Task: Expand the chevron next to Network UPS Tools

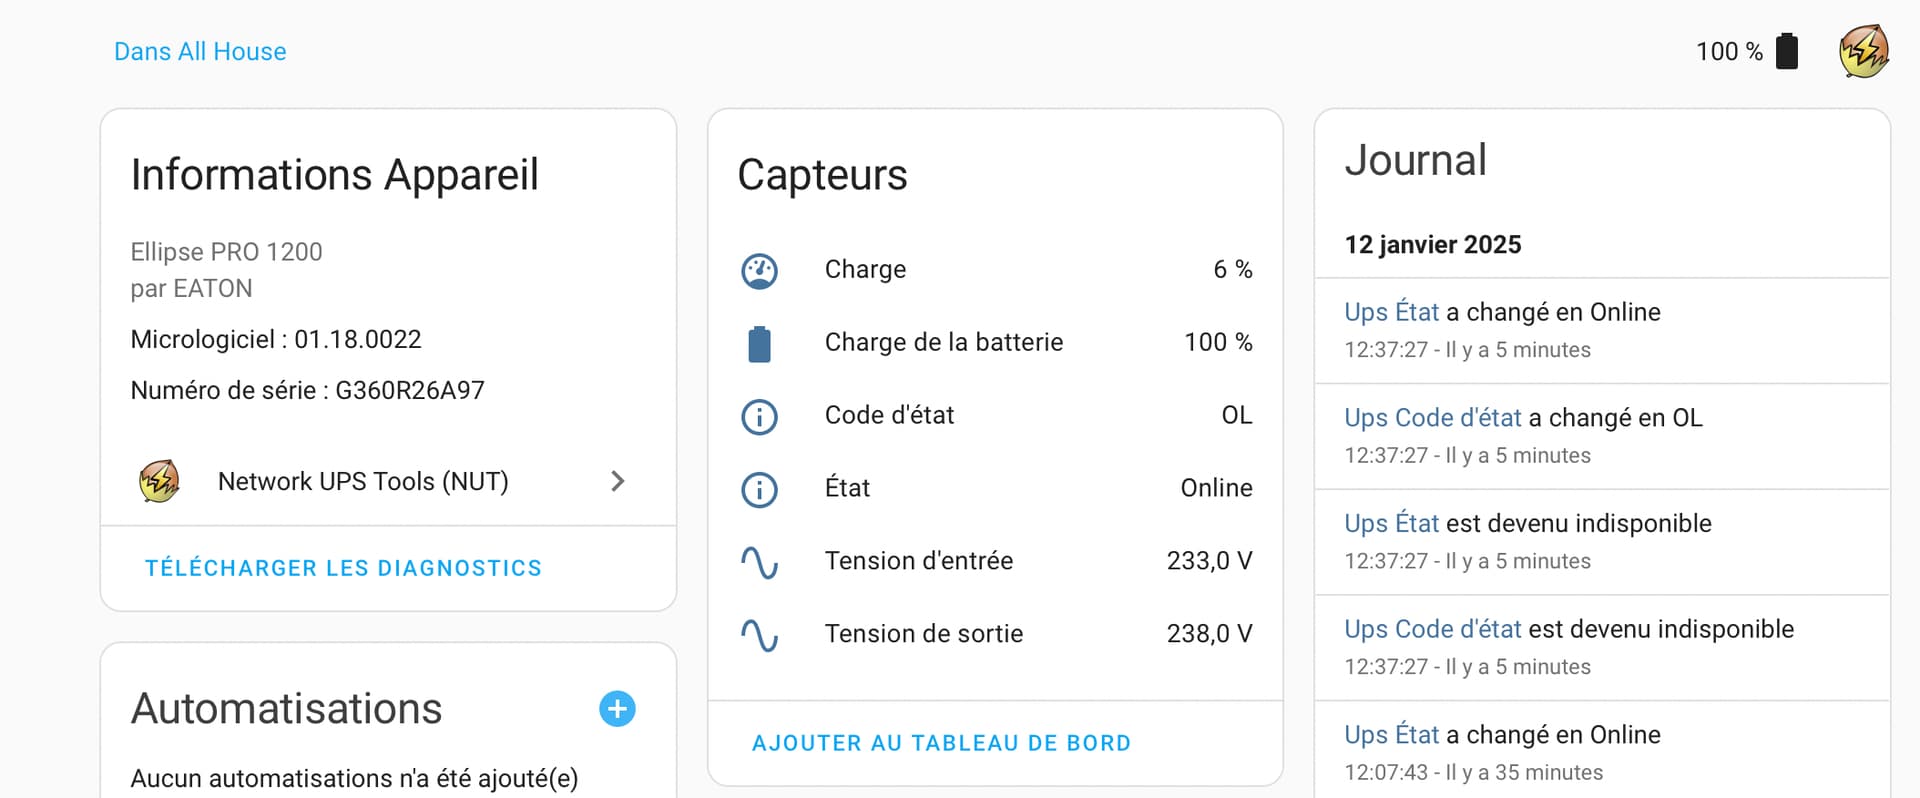Action: point(617,482)
